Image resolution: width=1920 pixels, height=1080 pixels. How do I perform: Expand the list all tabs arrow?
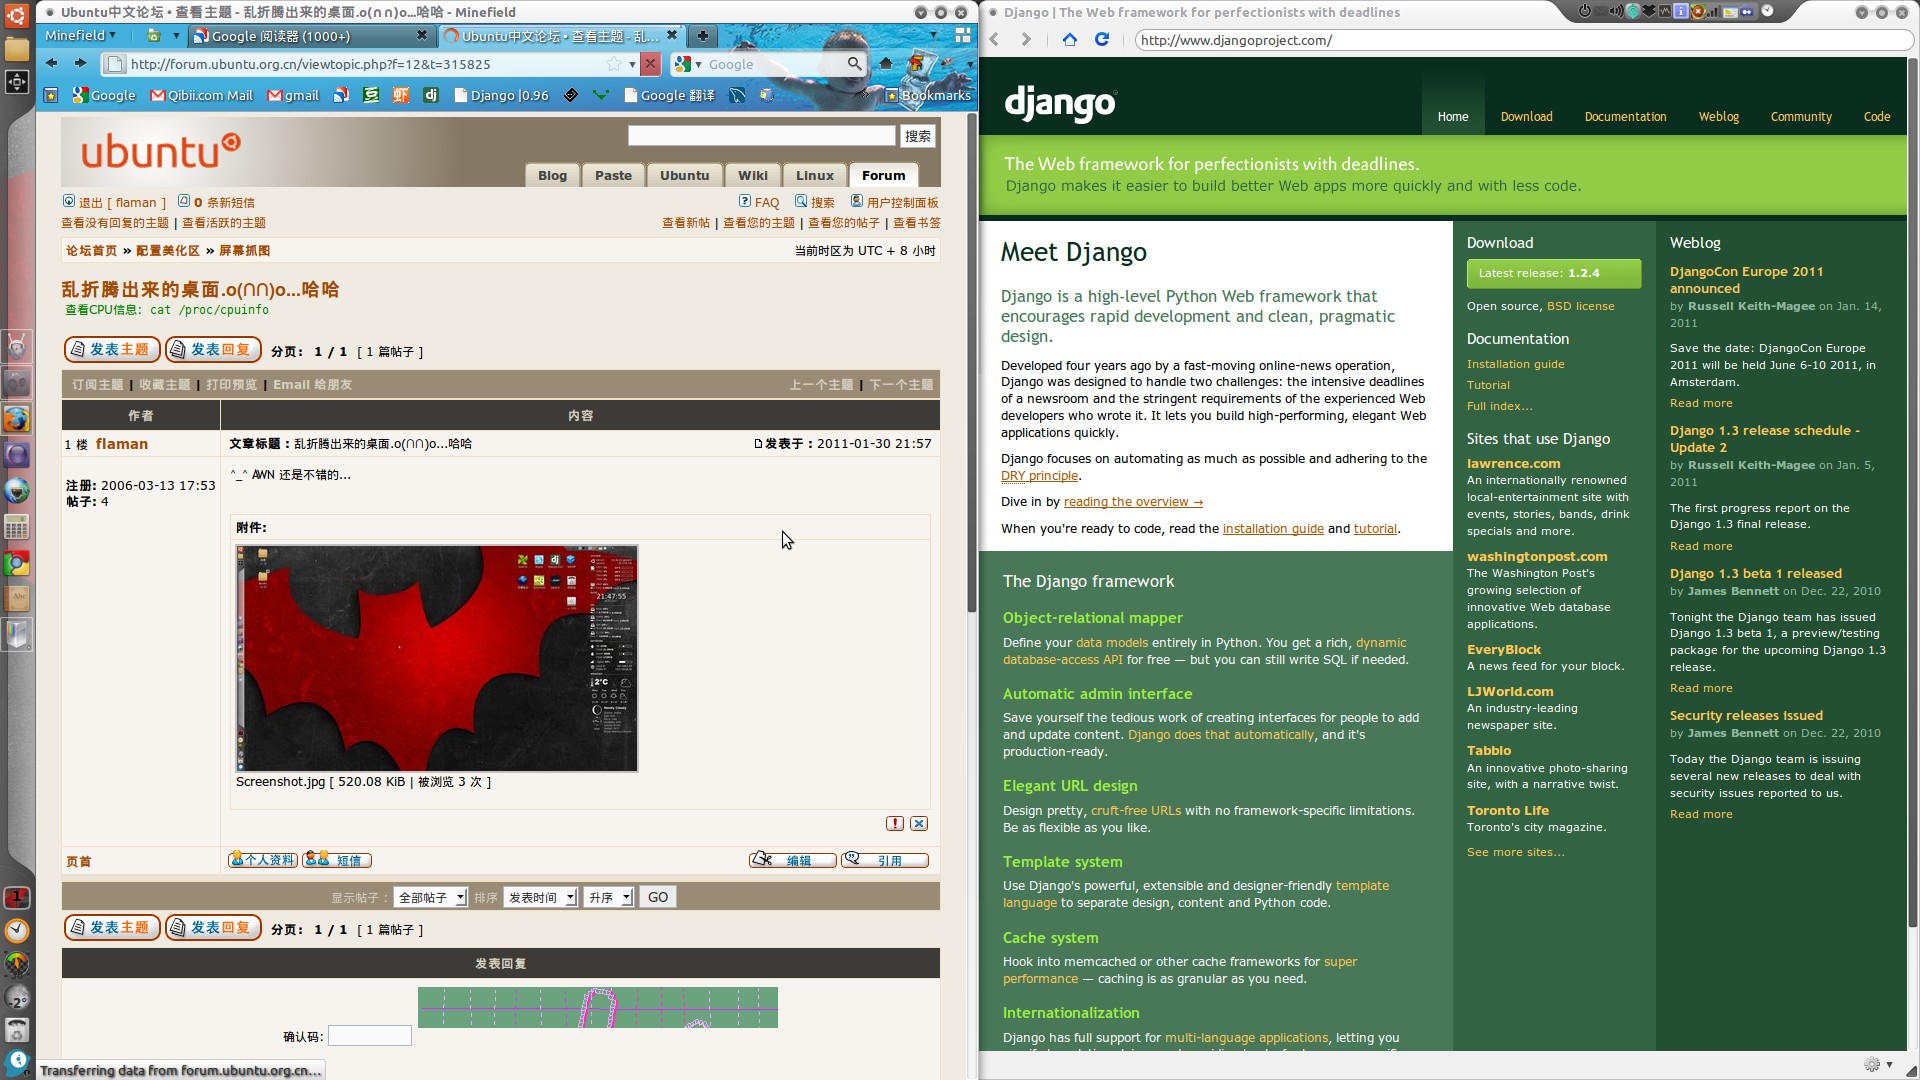tap(933, 35)
